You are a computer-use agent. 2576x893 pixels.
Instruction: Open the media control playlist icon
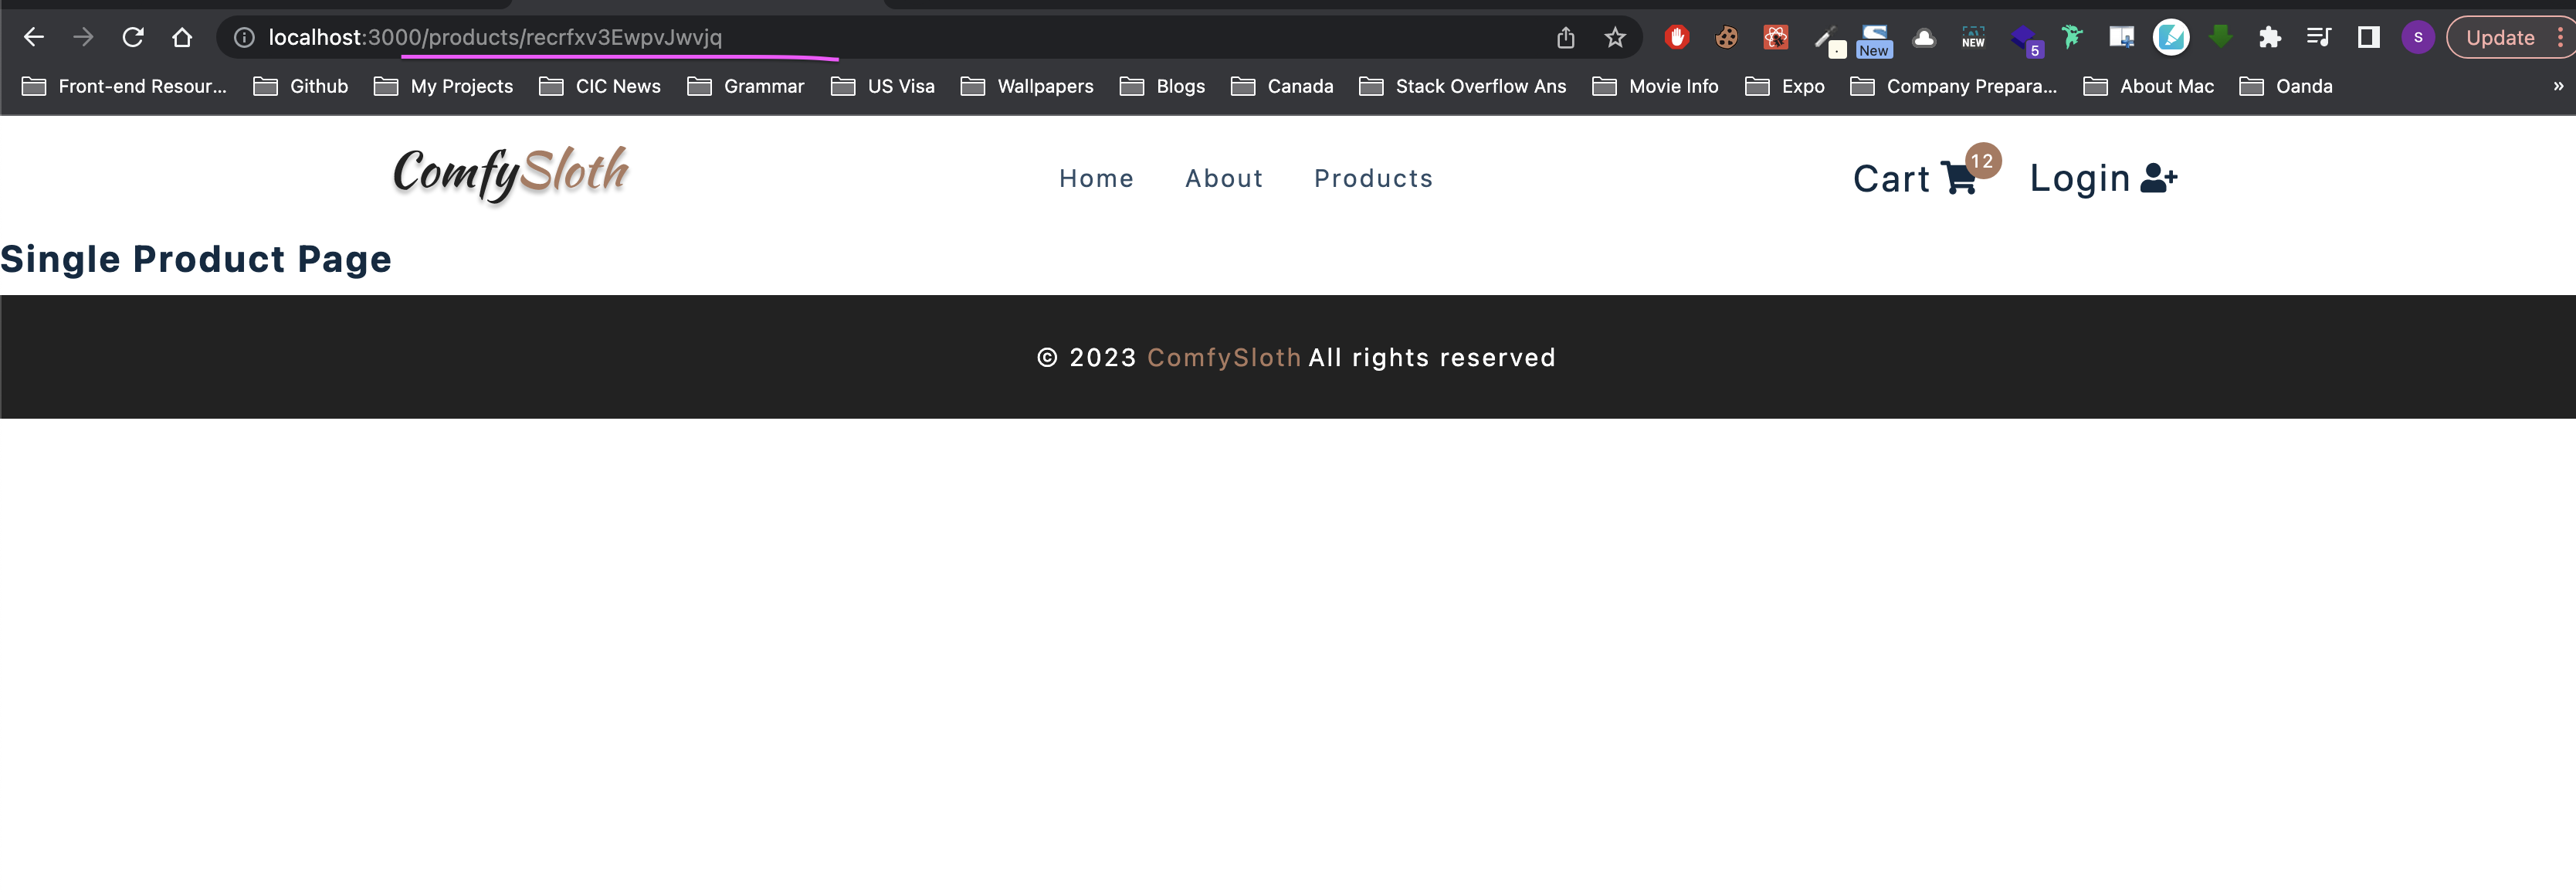tap(2319, 37)
